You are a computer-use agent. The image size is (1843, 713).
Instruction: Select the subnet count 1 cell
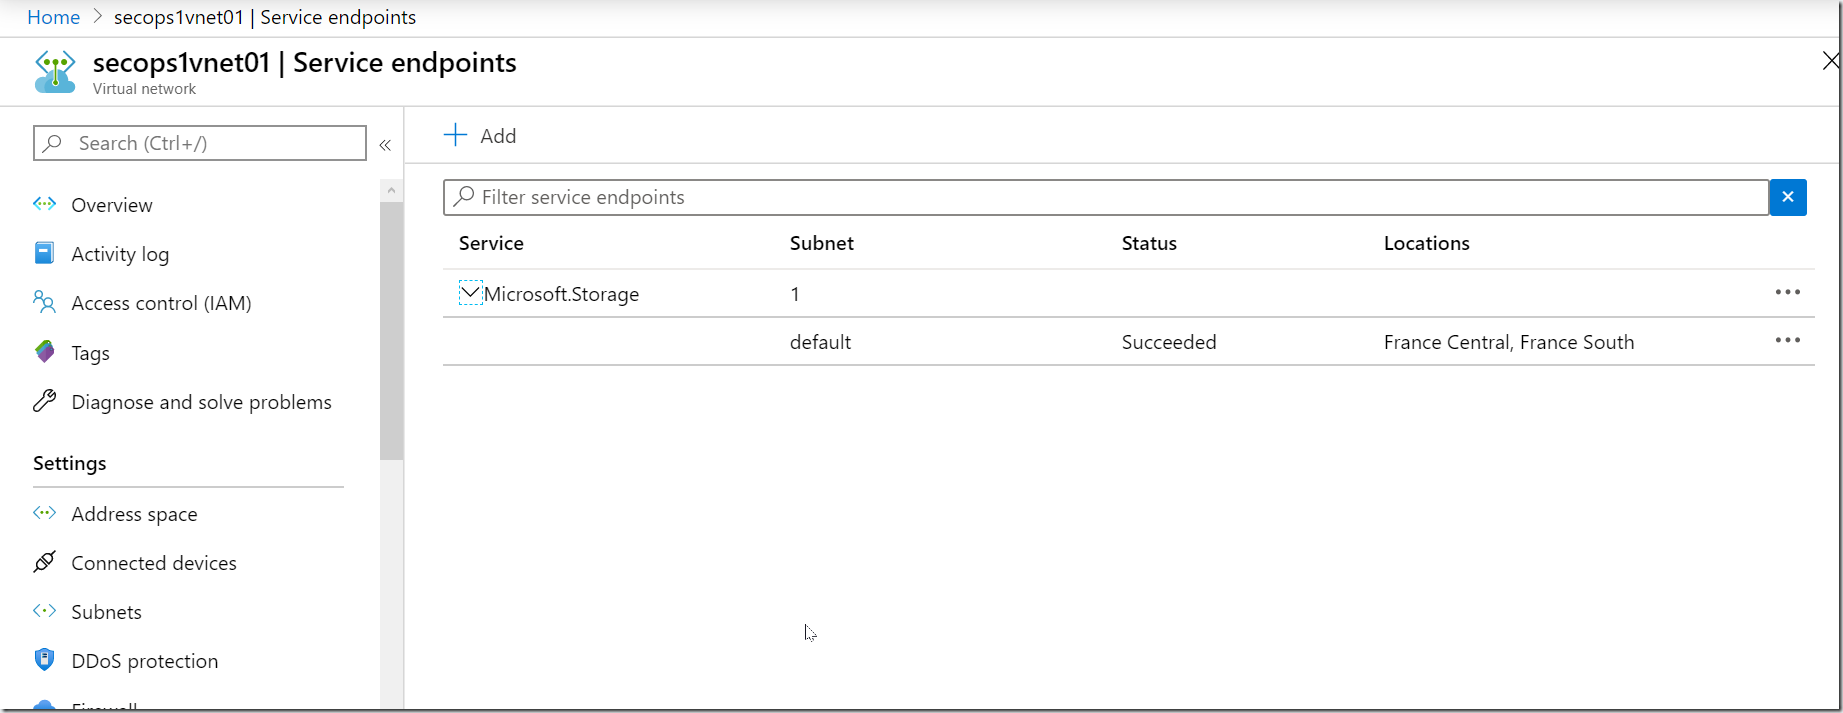click(795, 294)
